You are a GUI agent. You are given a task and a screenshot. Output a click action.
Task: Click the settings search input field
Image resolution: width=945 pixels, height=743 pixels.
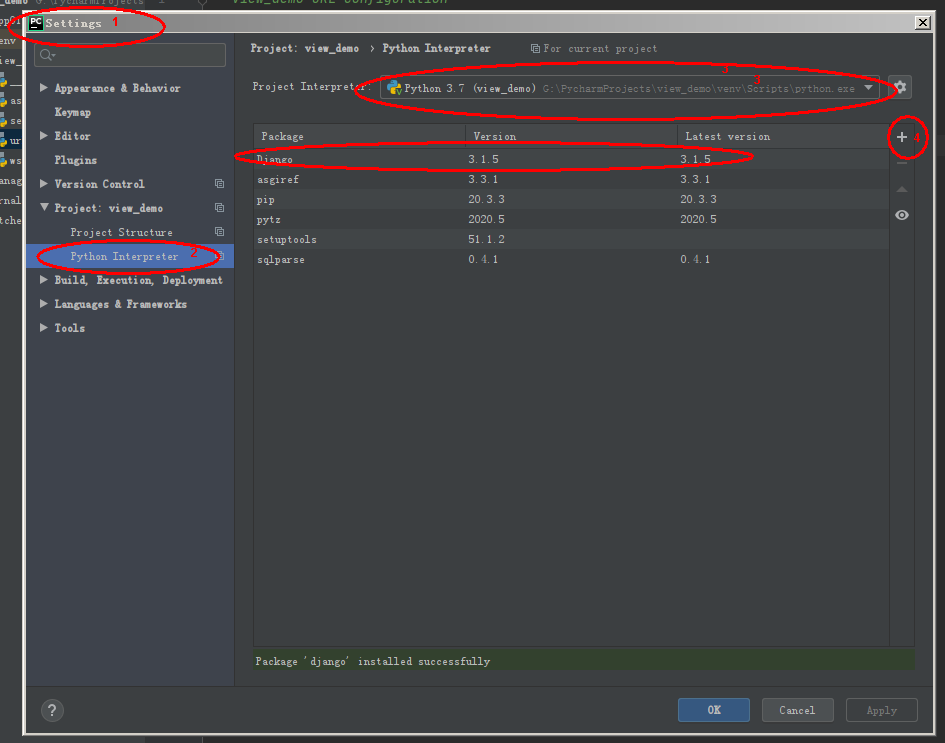pyautogui.click(x=130, y=55)
